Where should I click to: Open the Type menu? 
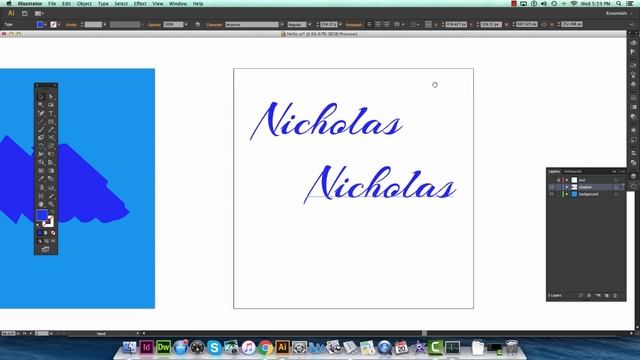coord(103,4)
